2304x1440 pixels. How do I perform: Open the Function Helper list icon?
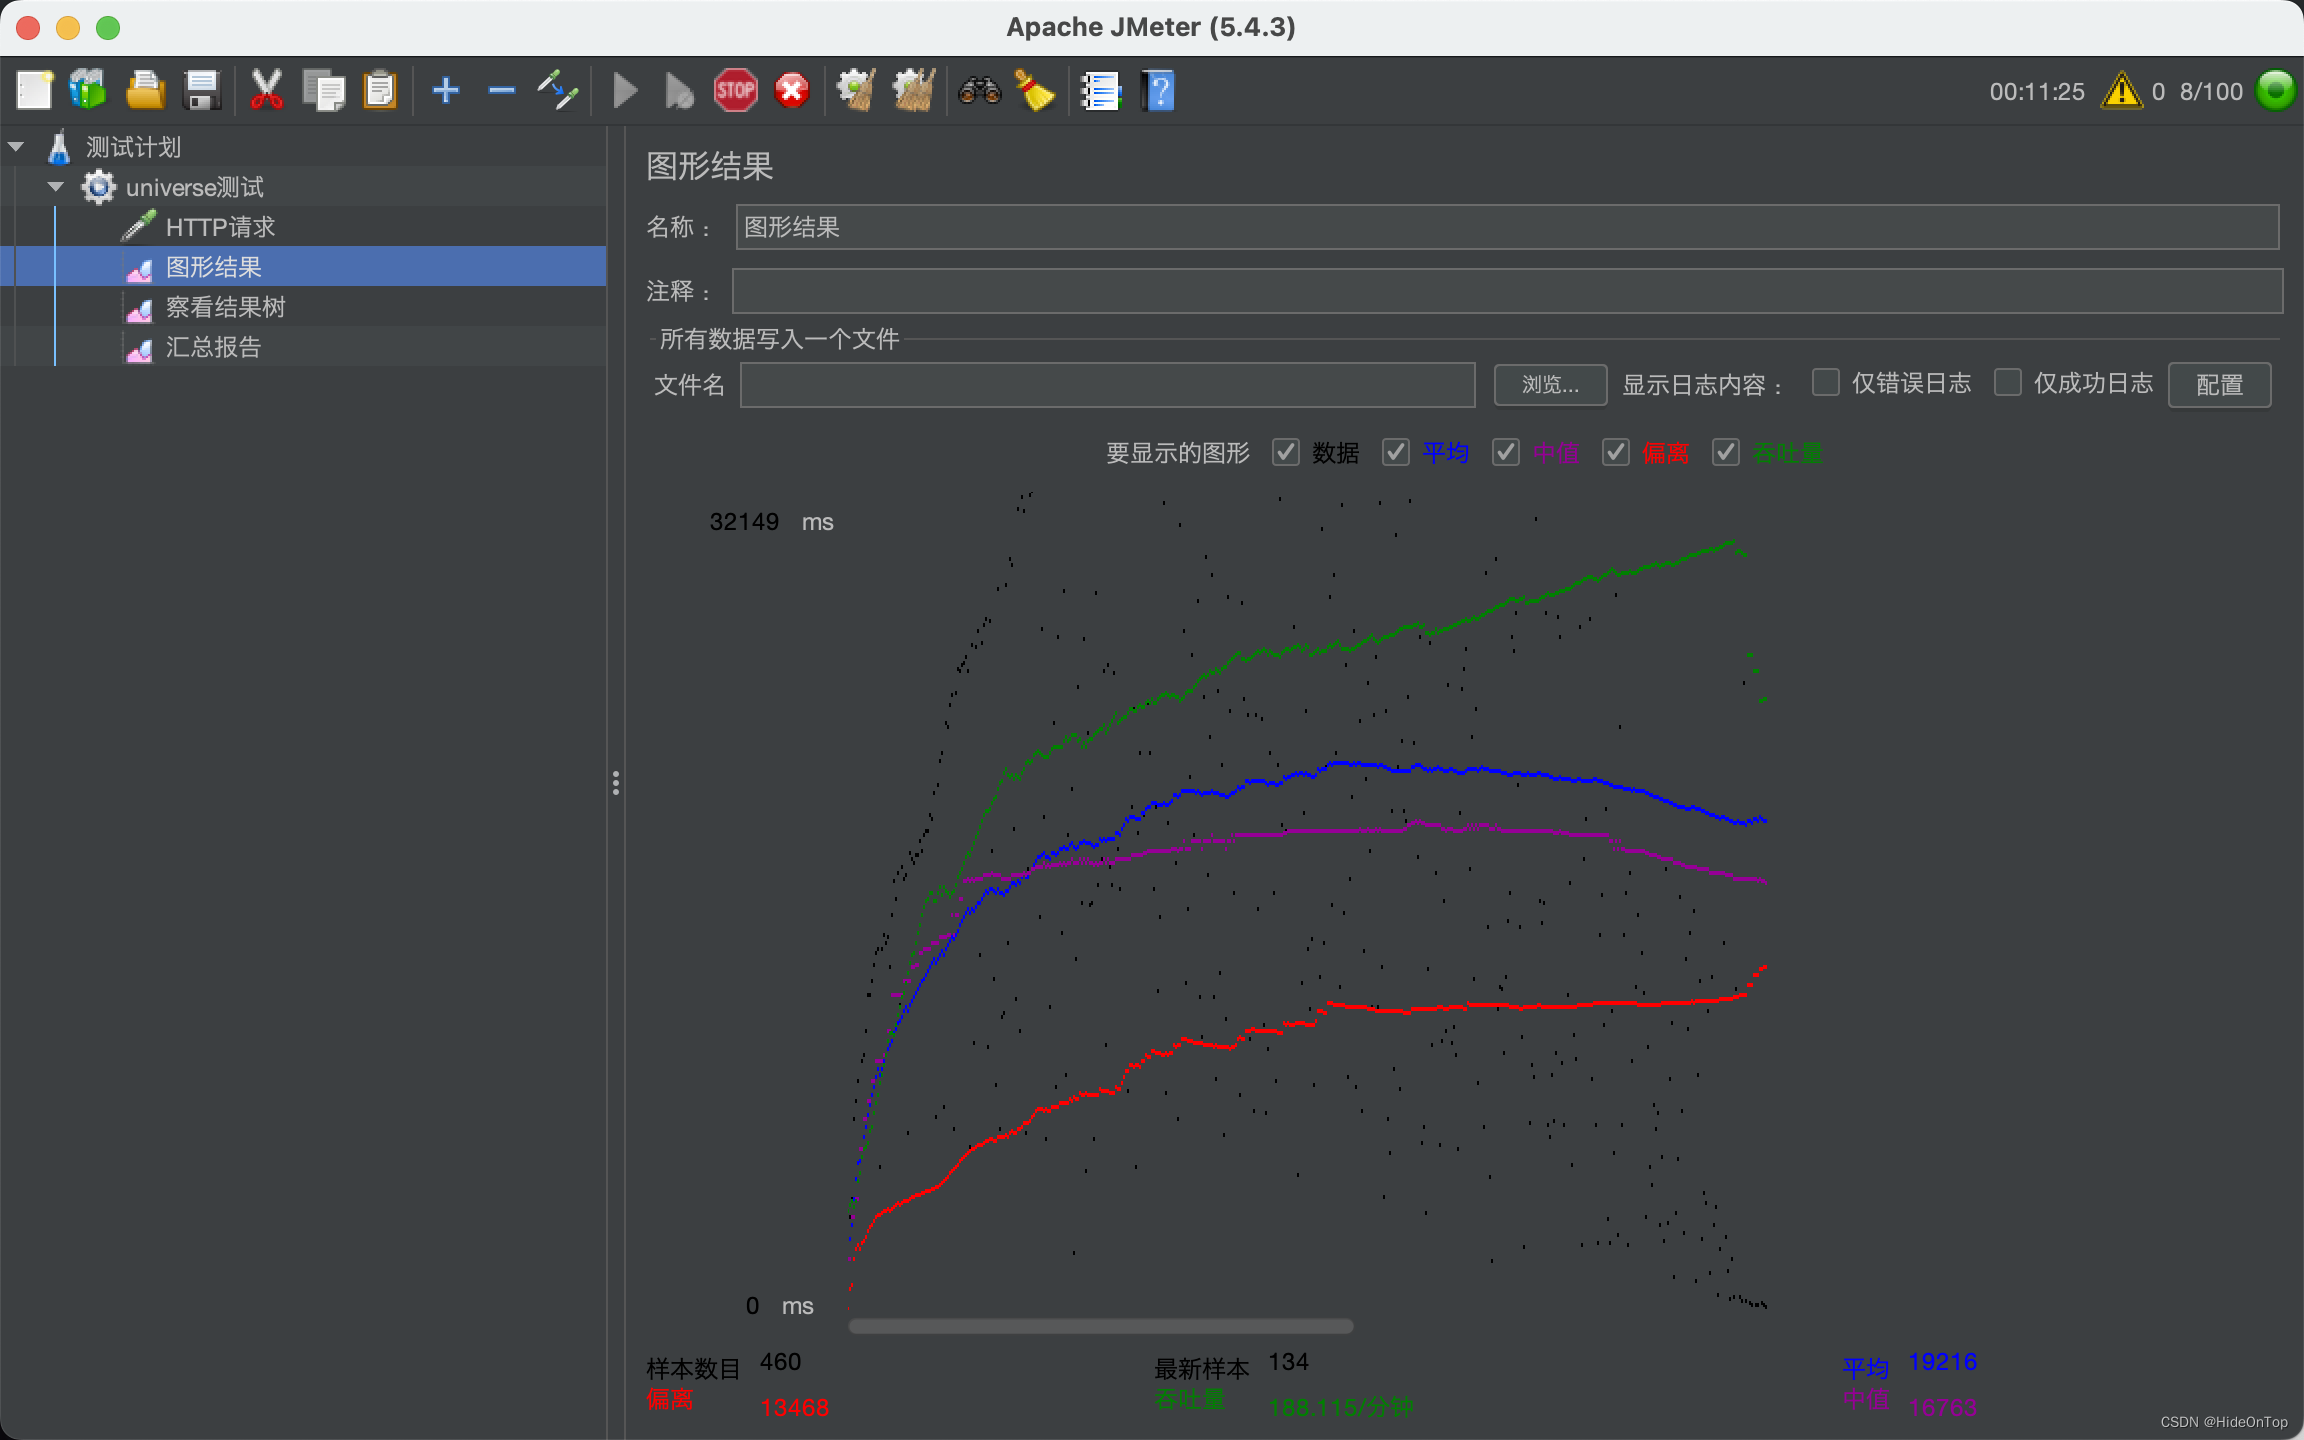click(x=1101, y=91)
